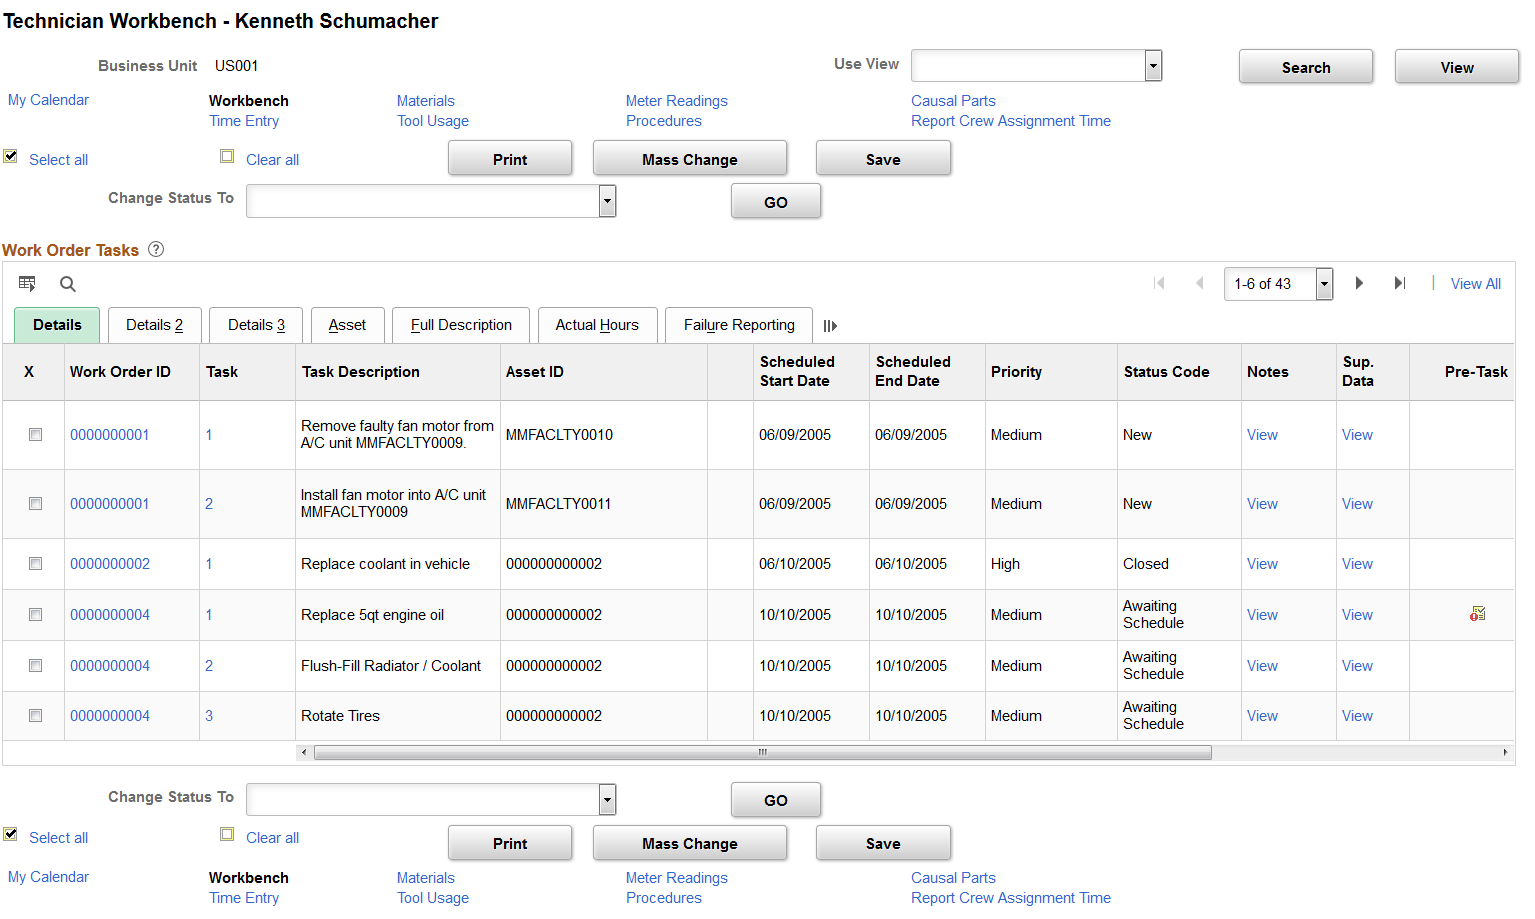Viewport: 1535px width, 919px height.
Task: Open top My Calendar link
Action: (x=48, y=100)
